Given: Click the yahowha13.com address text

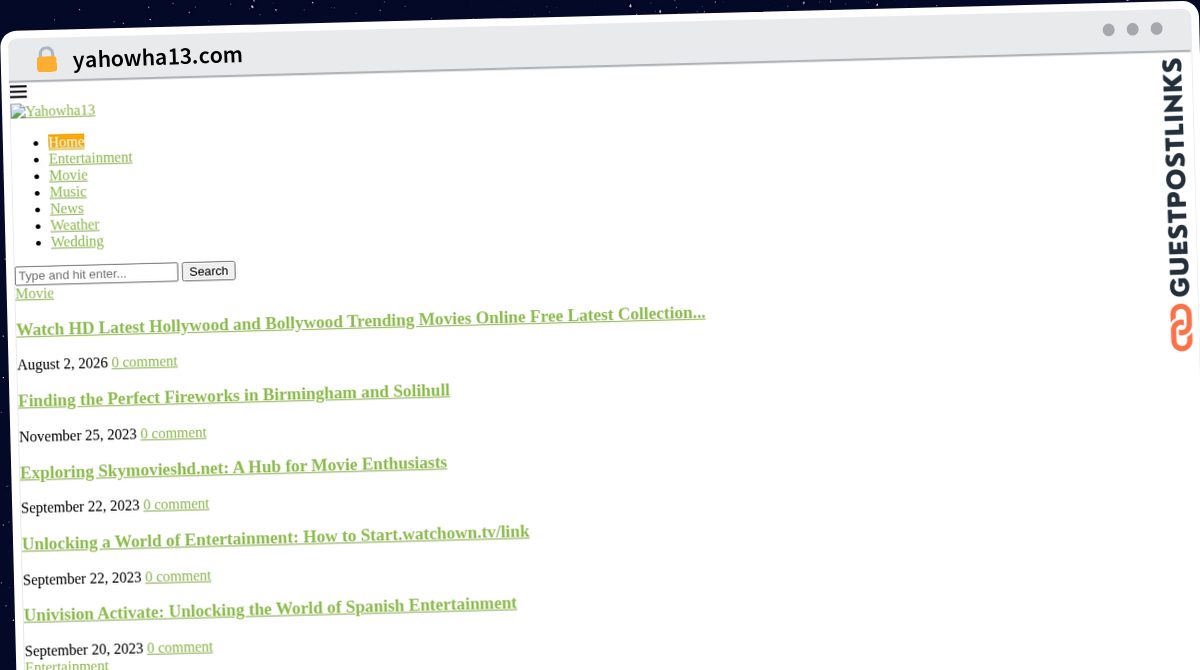Looking at the screenshot, I should click(x=158, y=57).
